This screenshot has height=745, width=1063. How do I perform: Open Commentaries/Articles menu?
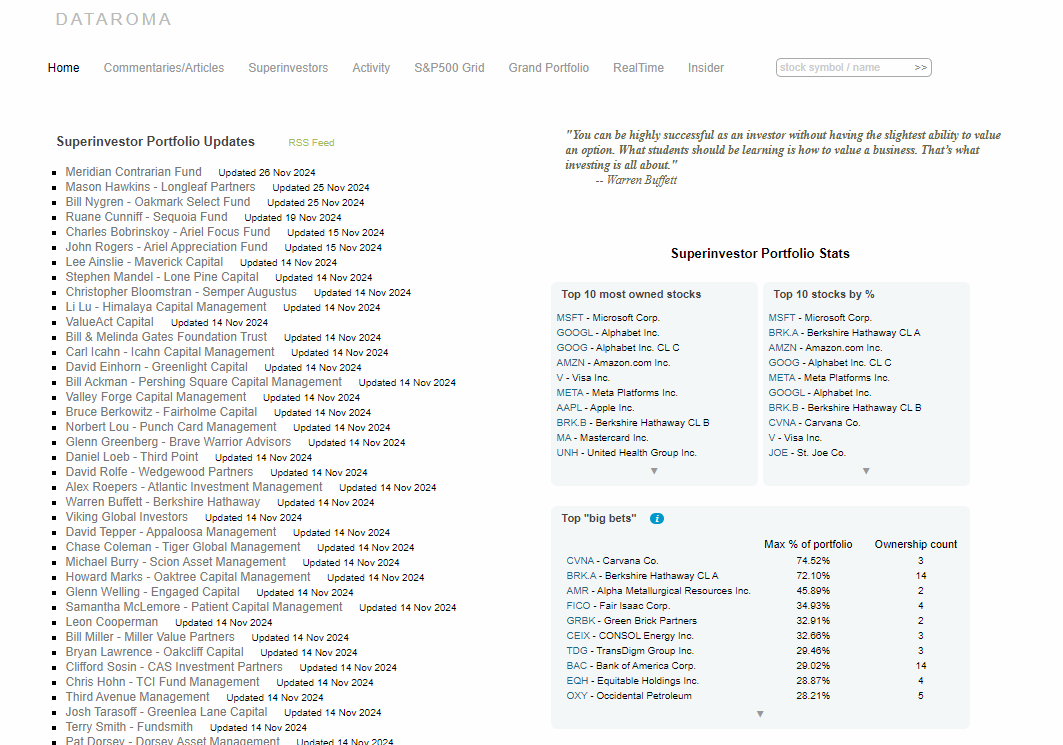tap(164, 68)
